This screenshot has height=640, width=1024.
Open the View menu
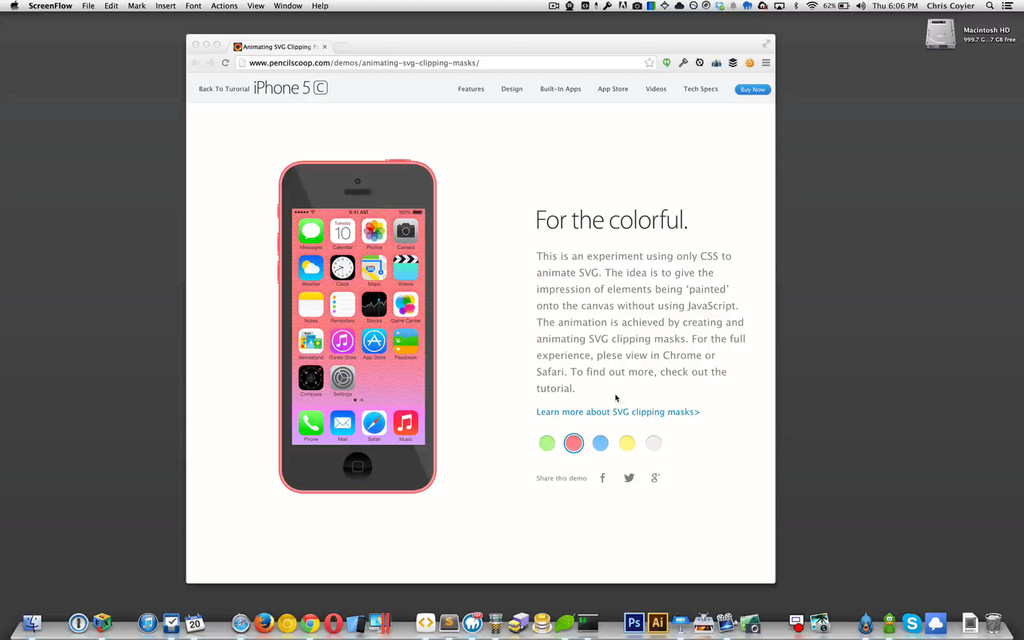point(255,6)
